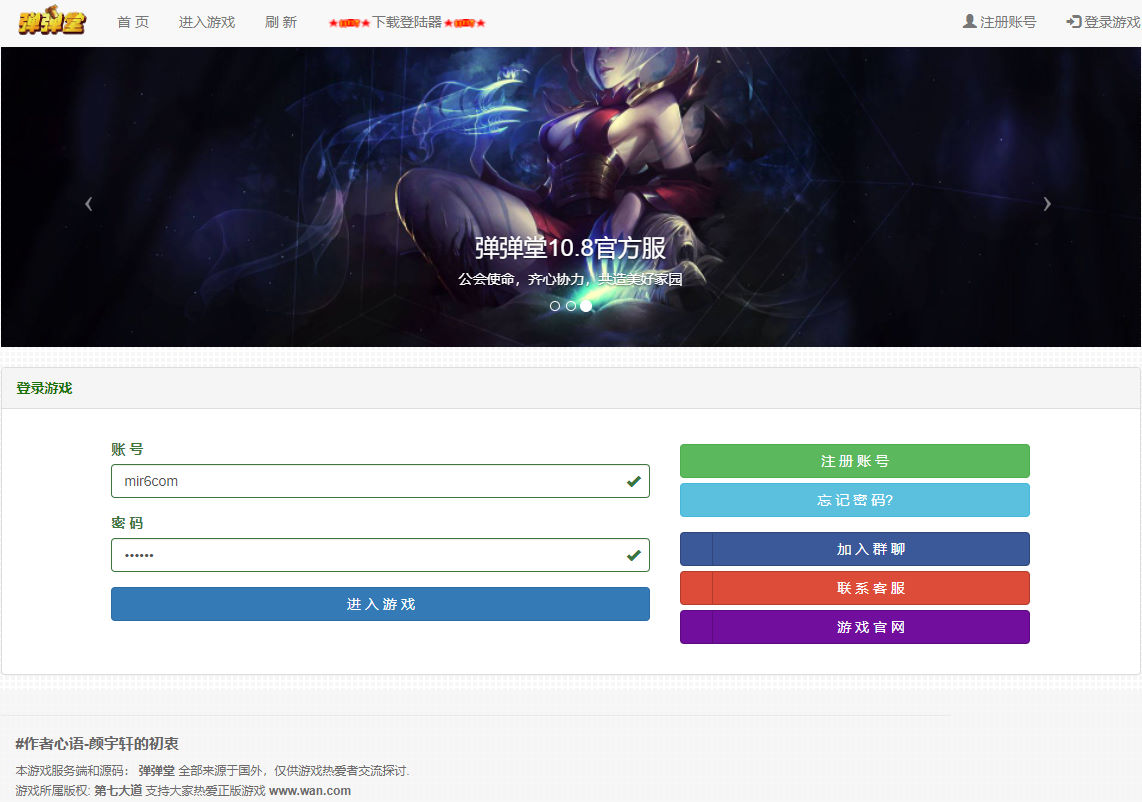The image size is (1142, 802).
Task: Focus the 账号 field containing mir6com
Action: coord(380,481)
